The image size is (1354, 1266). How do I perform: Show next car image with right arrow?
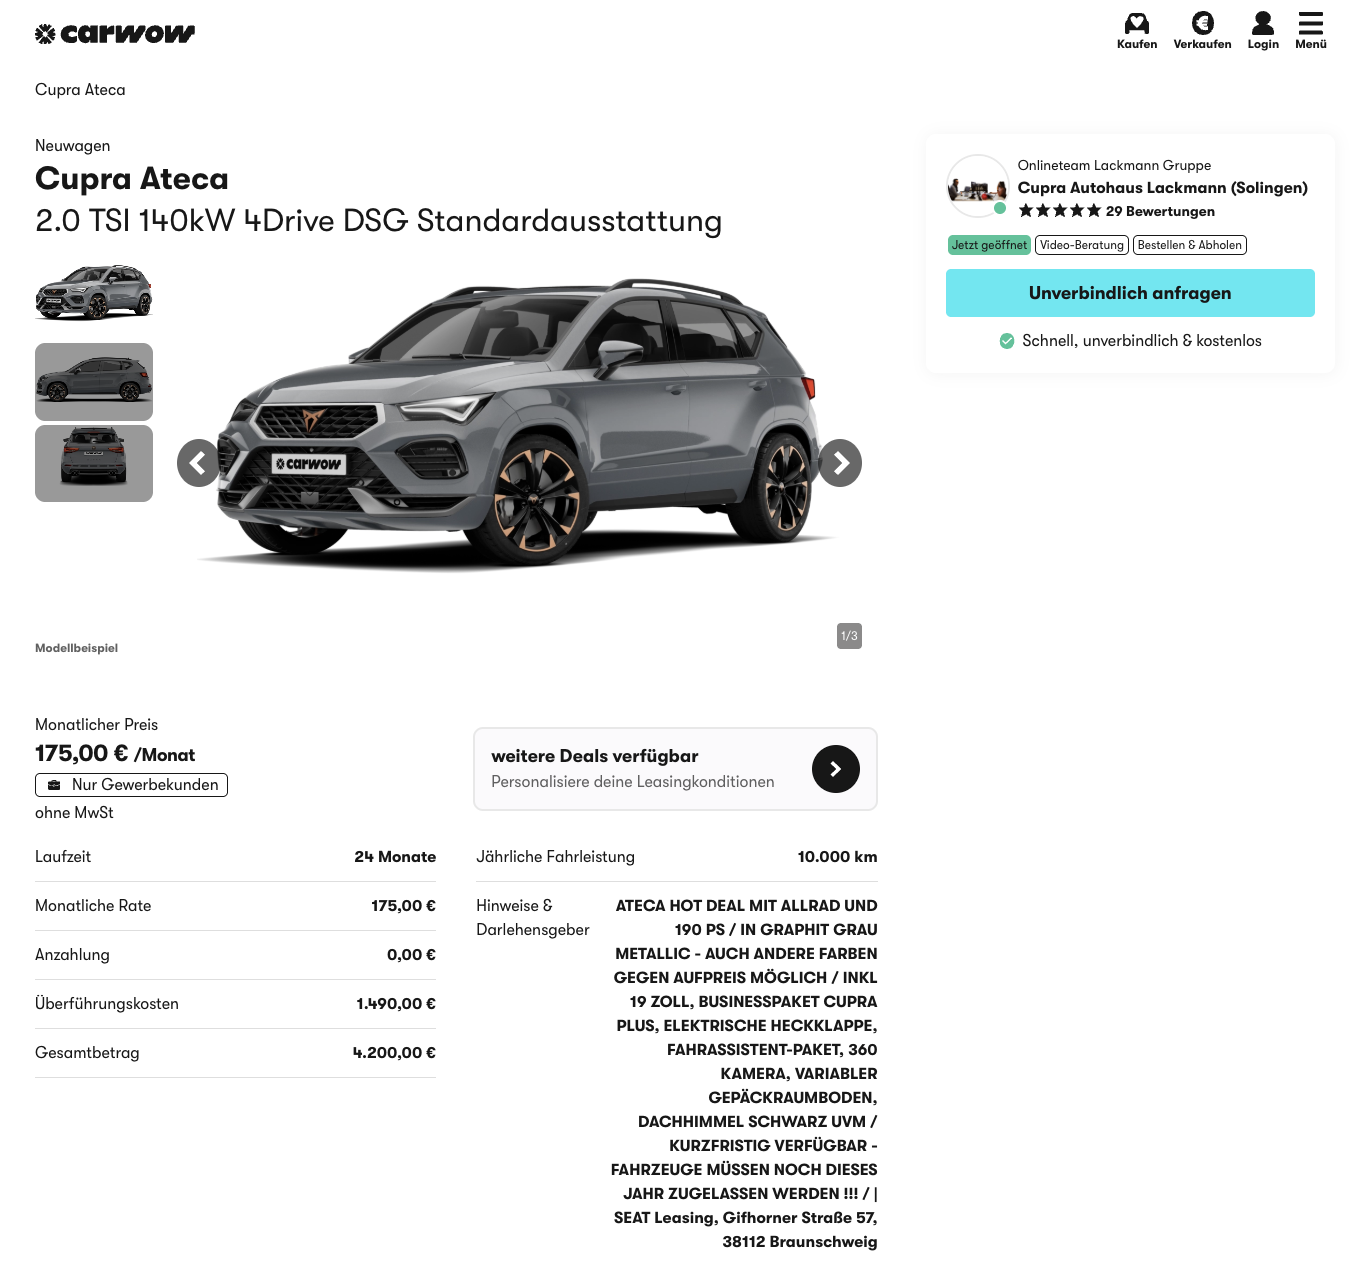(840, 463)
